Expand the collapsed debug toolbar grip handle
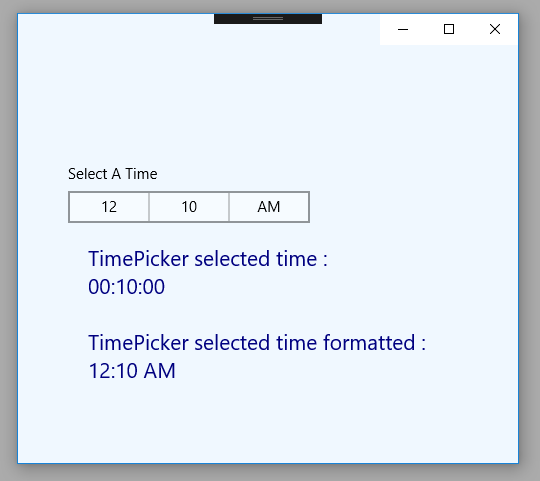This screenshot has width=540, height=481. click(x=268, y=19)
